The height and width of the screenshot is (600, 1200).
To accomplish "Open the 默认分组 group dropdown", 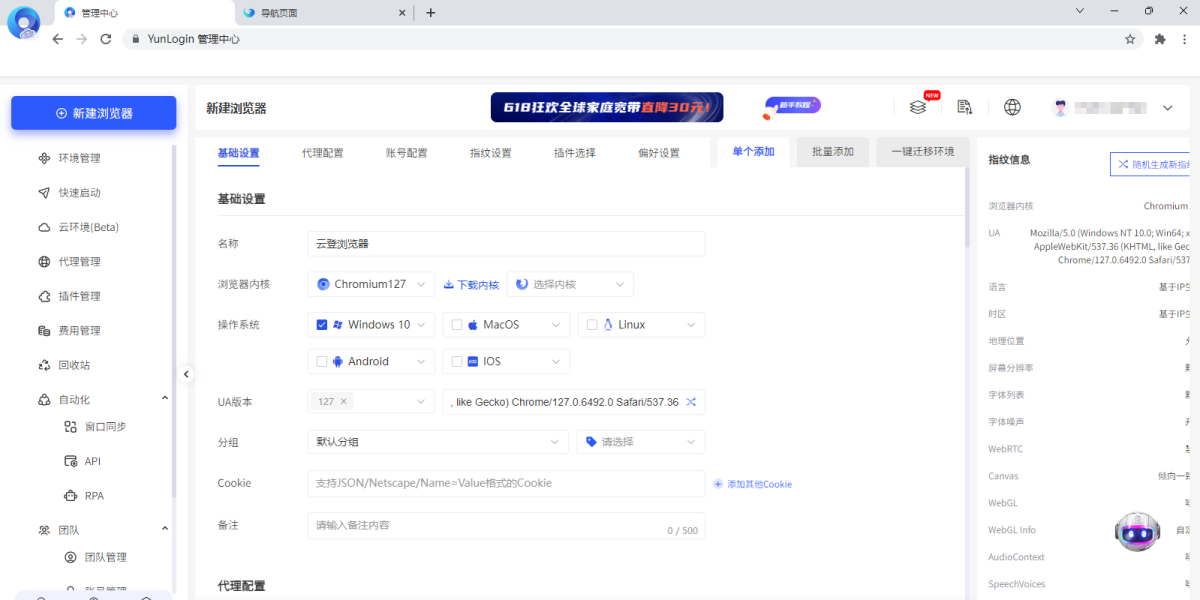I will coord(437,441).
